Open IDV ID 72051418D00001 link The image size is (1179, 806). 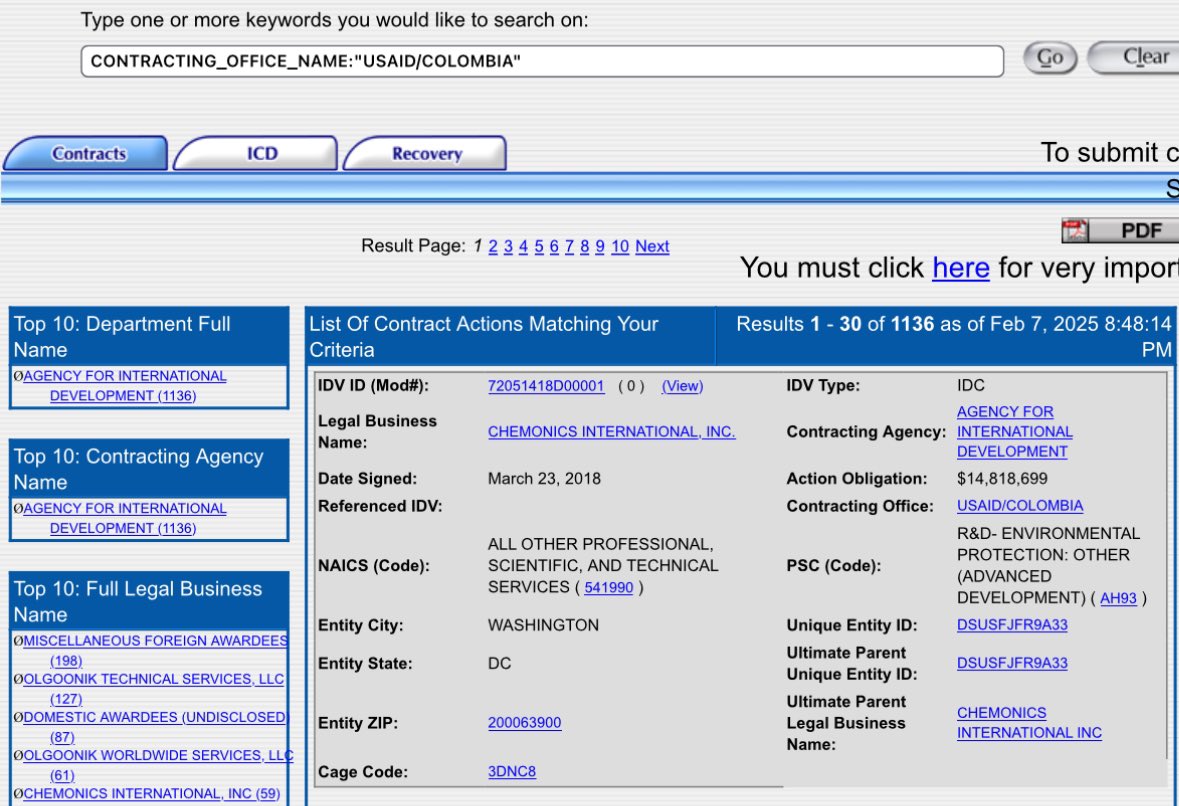pos(546,386)
